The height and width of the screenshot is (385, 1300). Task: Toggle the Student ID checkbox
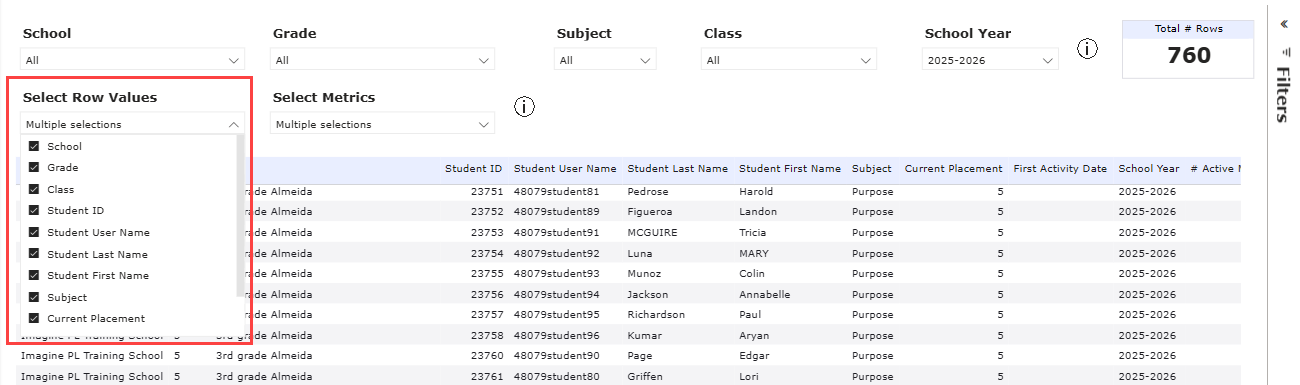pos(34,211)
